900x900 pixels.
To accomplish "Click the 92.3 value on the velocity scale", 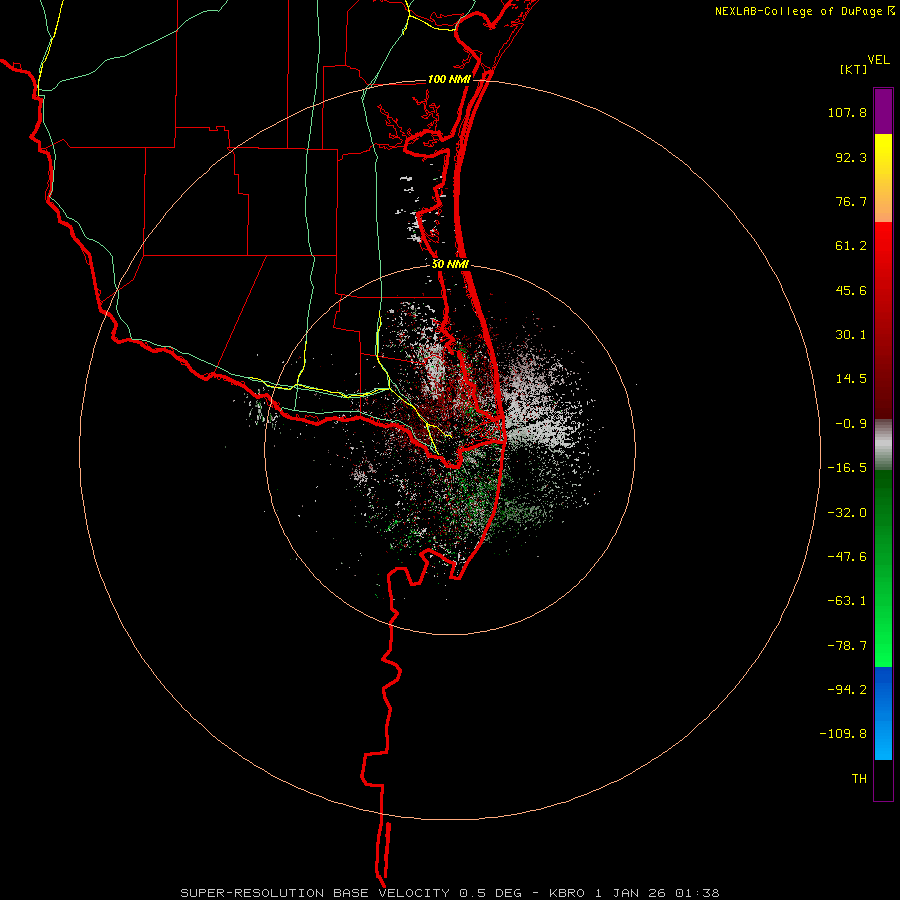I will point(851,157).
